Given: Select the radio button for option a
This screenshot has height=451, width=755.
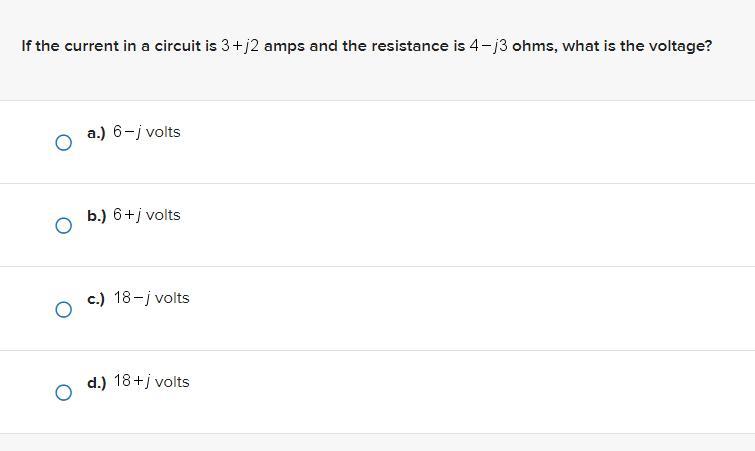Looking at the screenshot, I should coord(63,143).
